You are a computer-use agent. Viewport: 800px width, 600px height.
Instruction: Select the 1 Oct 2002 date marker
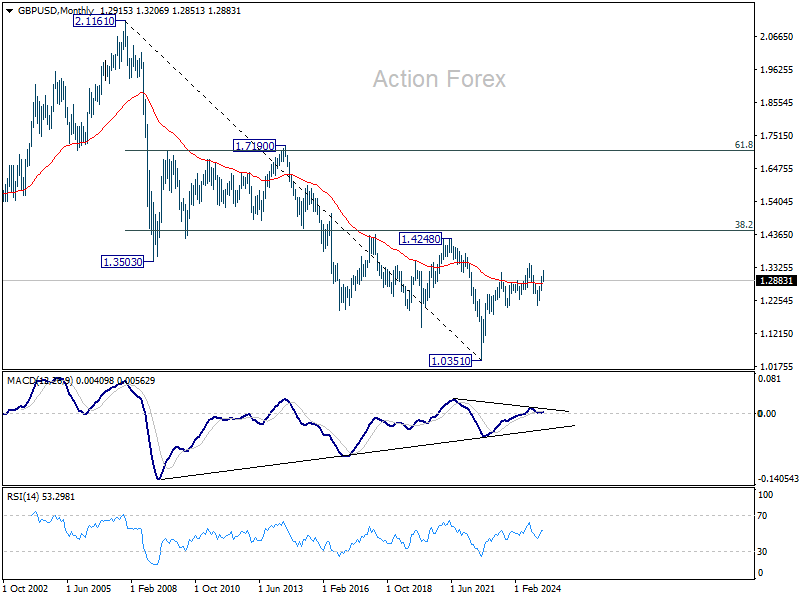26,588
